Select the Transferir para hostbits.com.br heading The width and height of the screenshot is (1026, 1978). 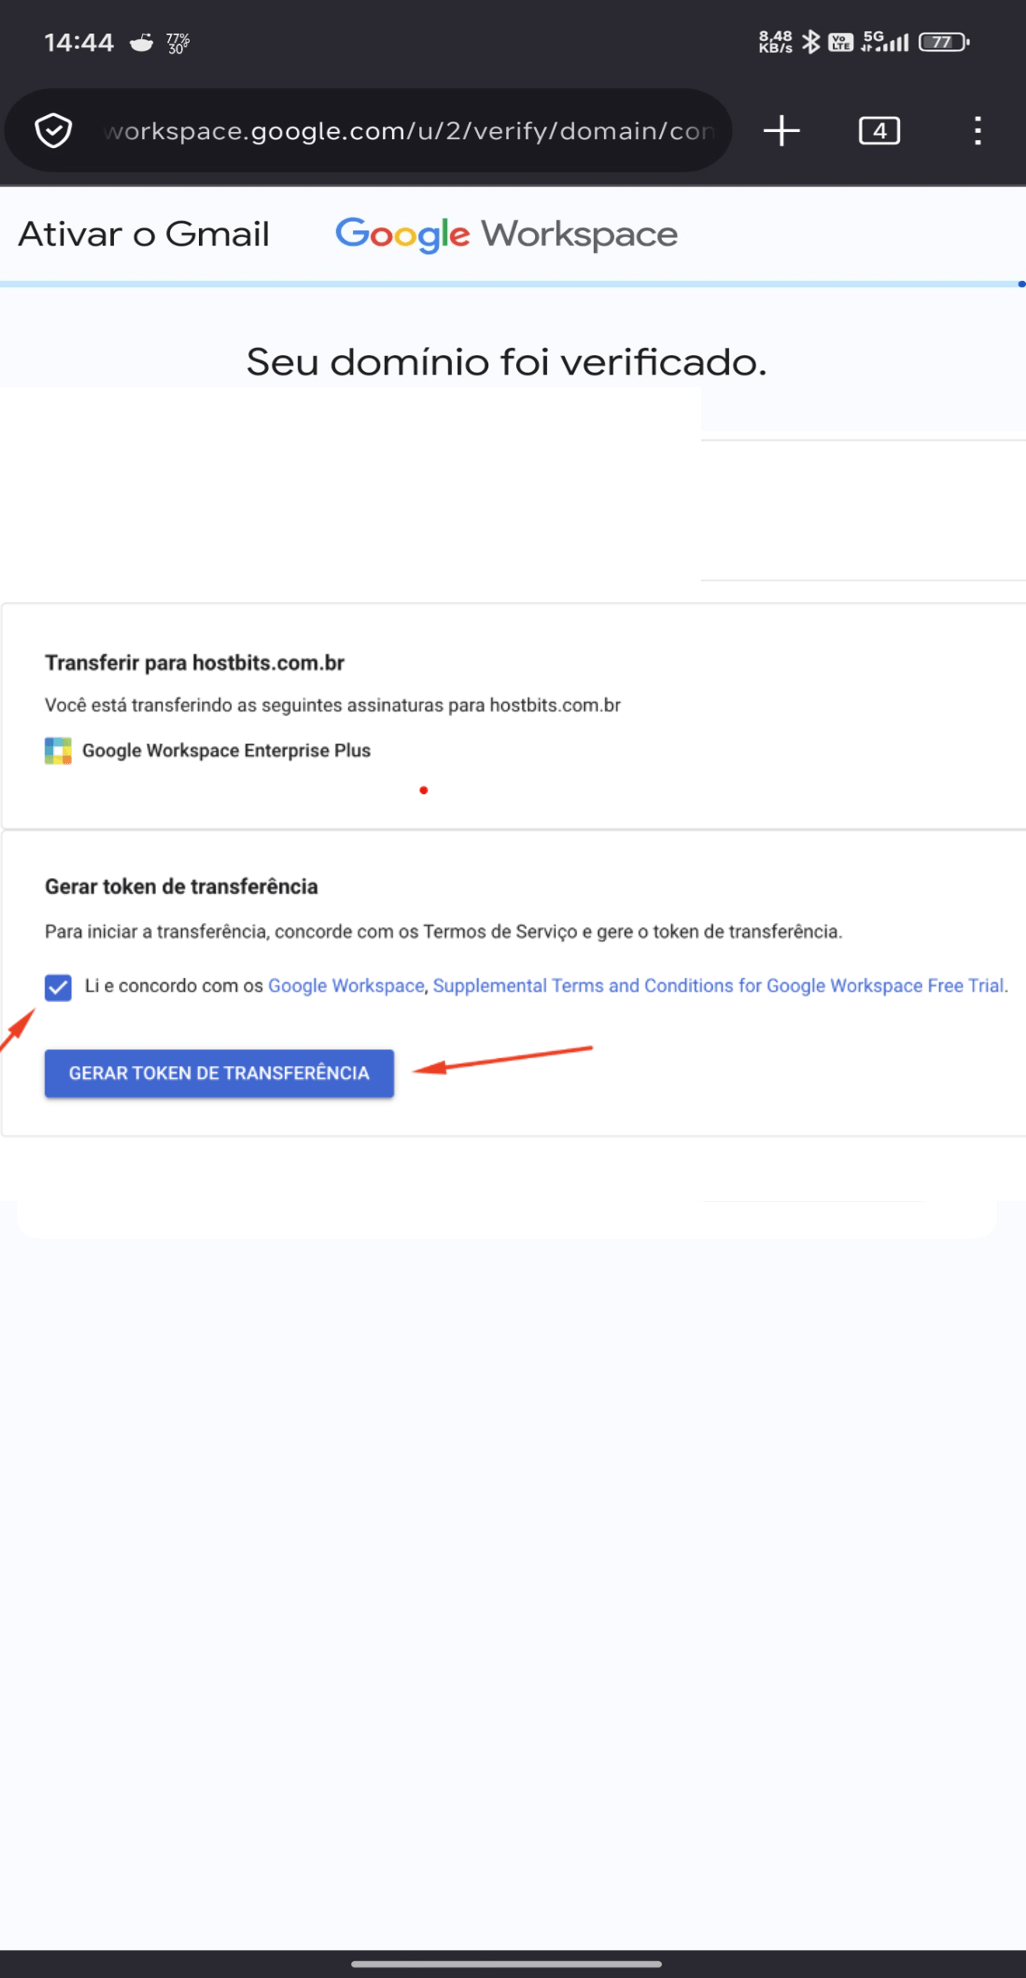(195, 663)
